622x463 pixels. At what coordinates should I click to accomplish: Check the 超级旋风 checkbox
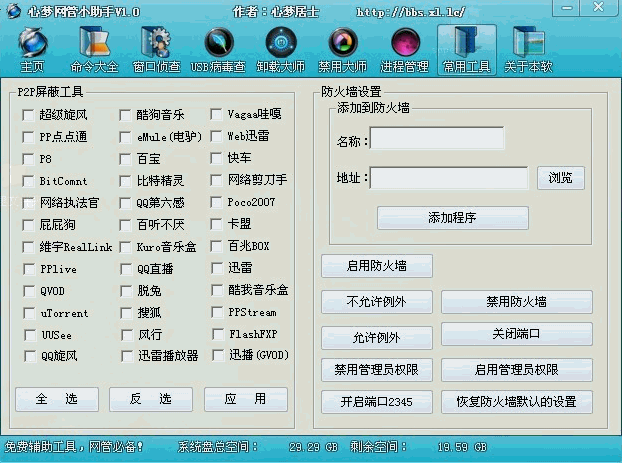(x=28, y=115)
